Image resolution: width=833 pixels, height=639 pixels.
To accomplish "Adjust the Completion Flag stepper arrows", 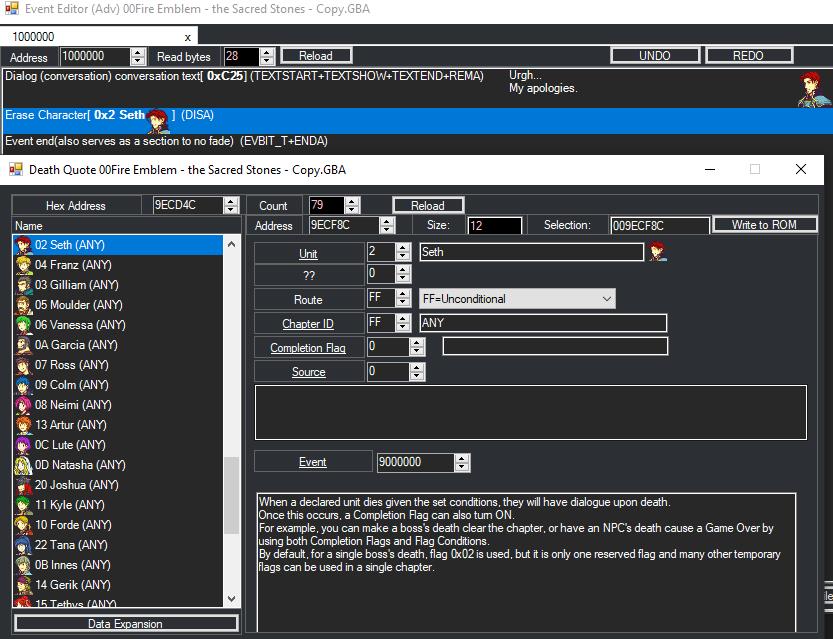I will point(417,347).
